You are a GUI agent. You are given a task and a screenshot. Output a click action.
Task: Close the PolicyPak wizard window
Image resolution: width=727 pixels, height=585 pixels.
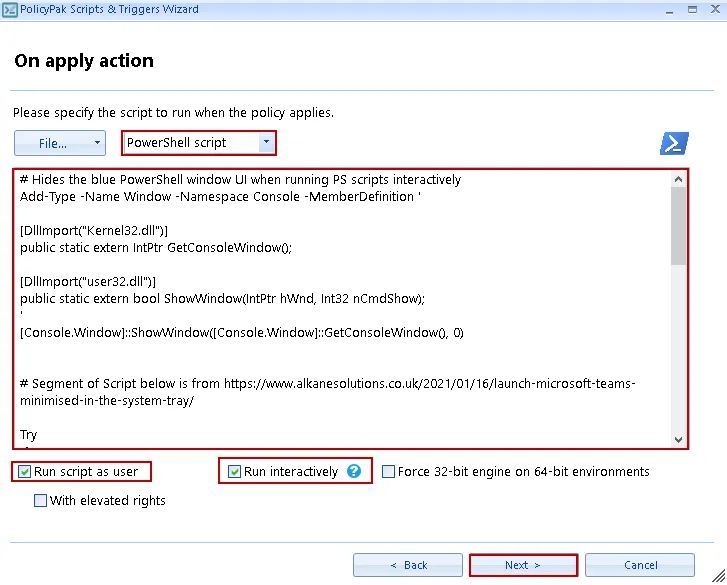pyautogui.click(x=714, y=9)
